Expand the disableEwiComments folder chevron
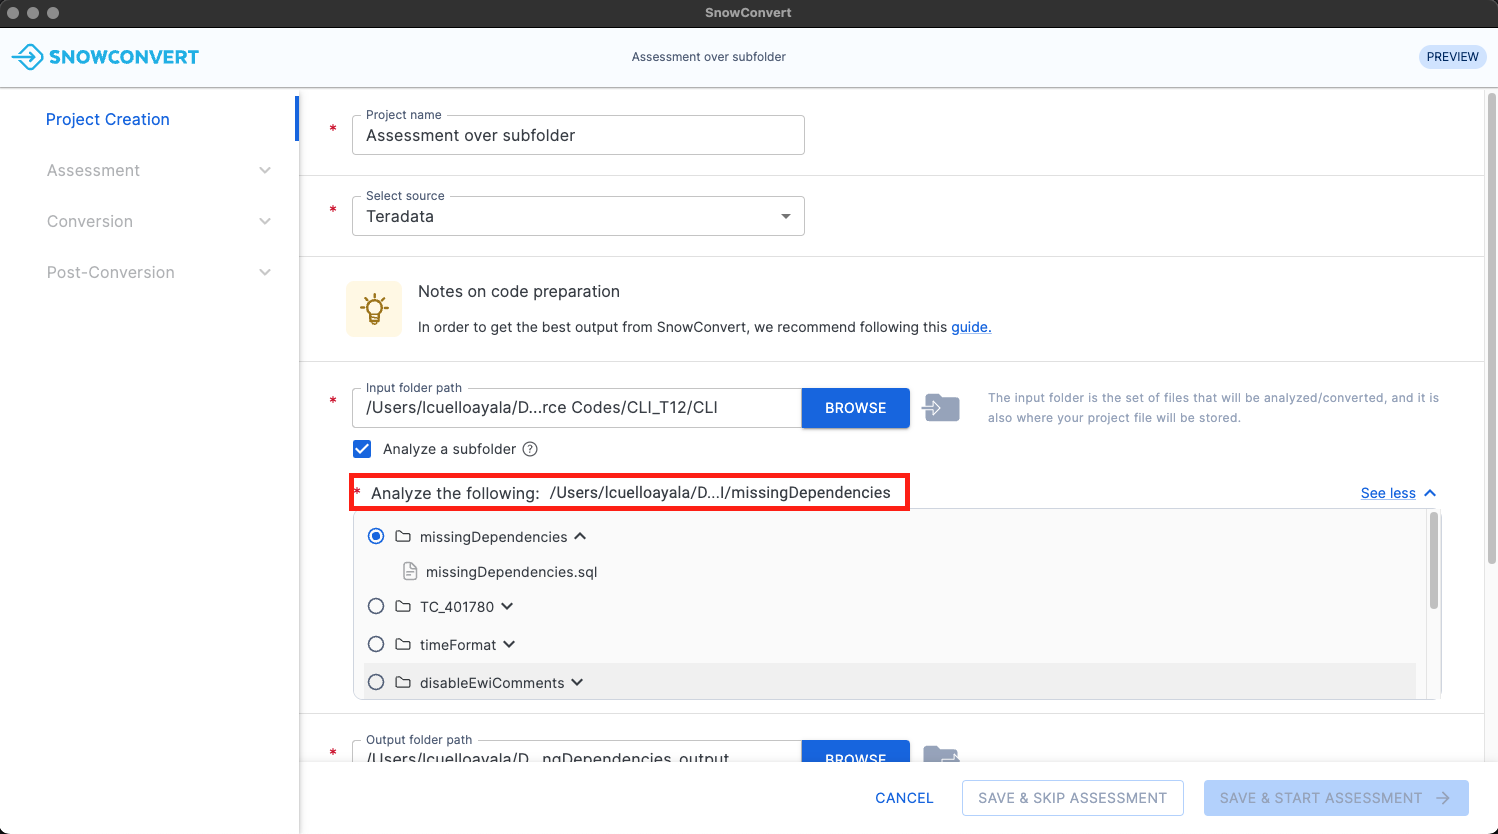The width and height of the screenshot is (1498, 834). pos(577,683)
